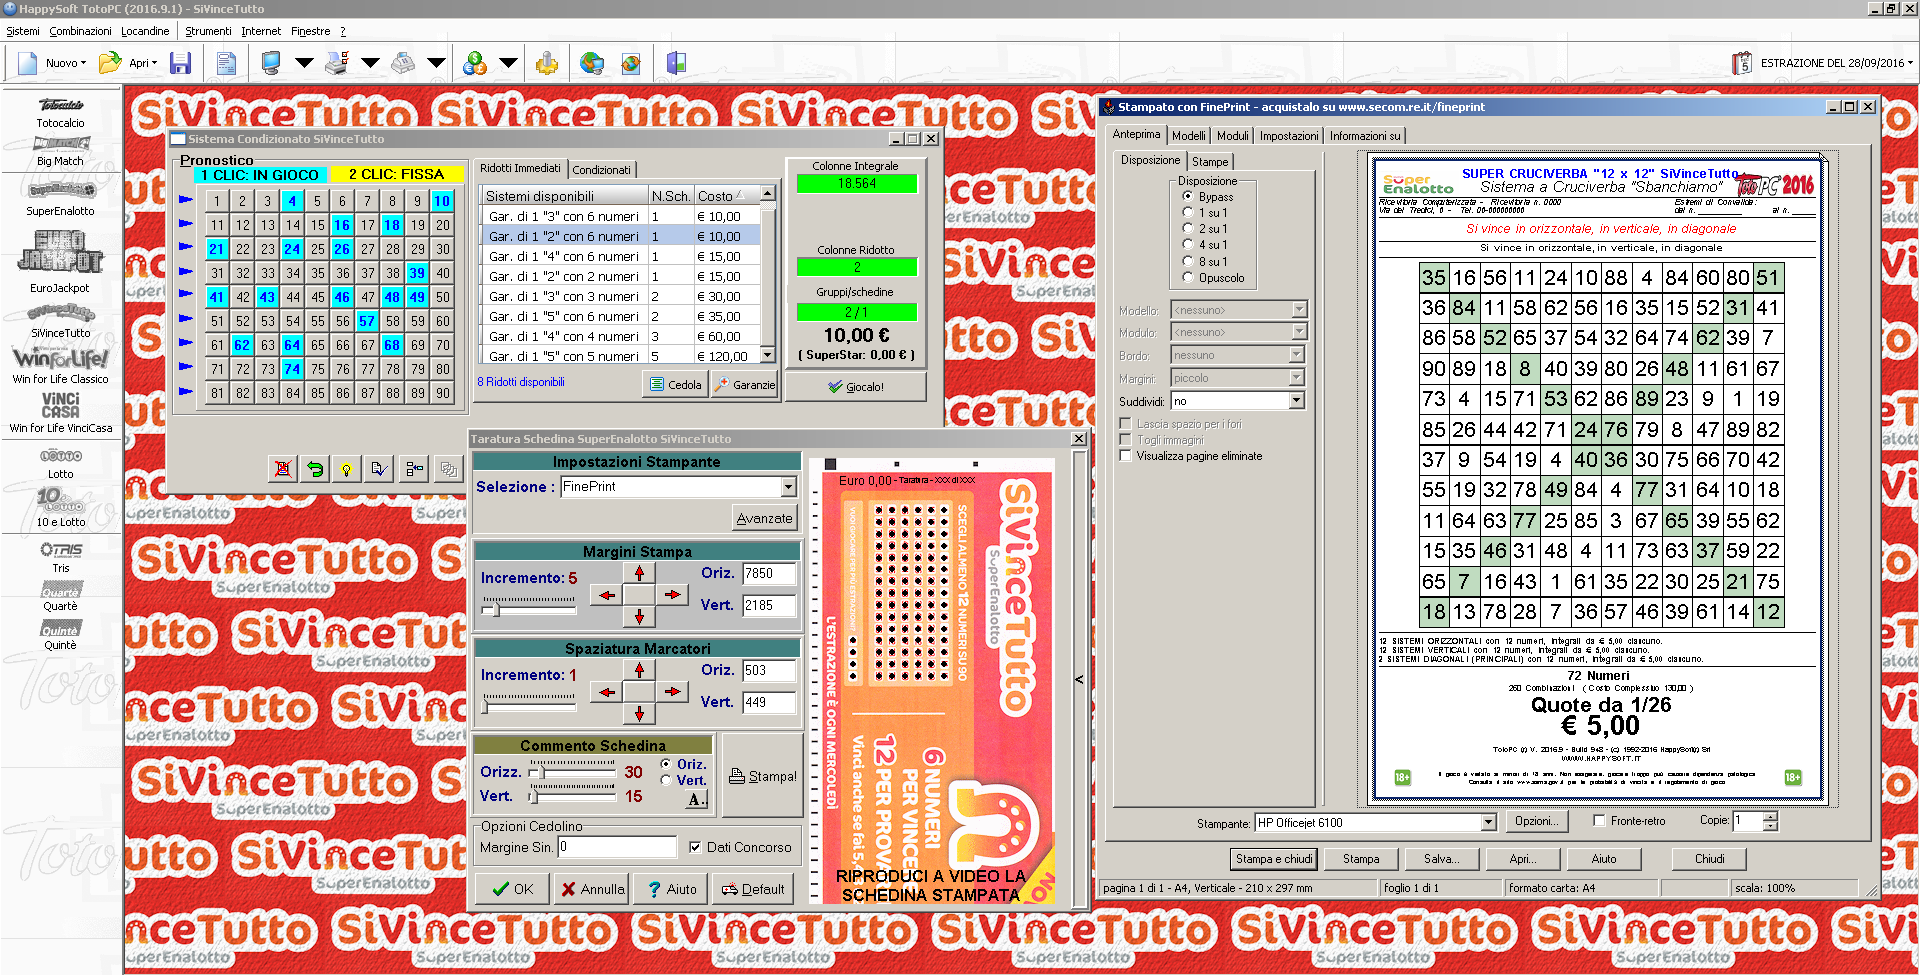
Task: Click the floppy disk save icon
Action: tap(181, 63)
